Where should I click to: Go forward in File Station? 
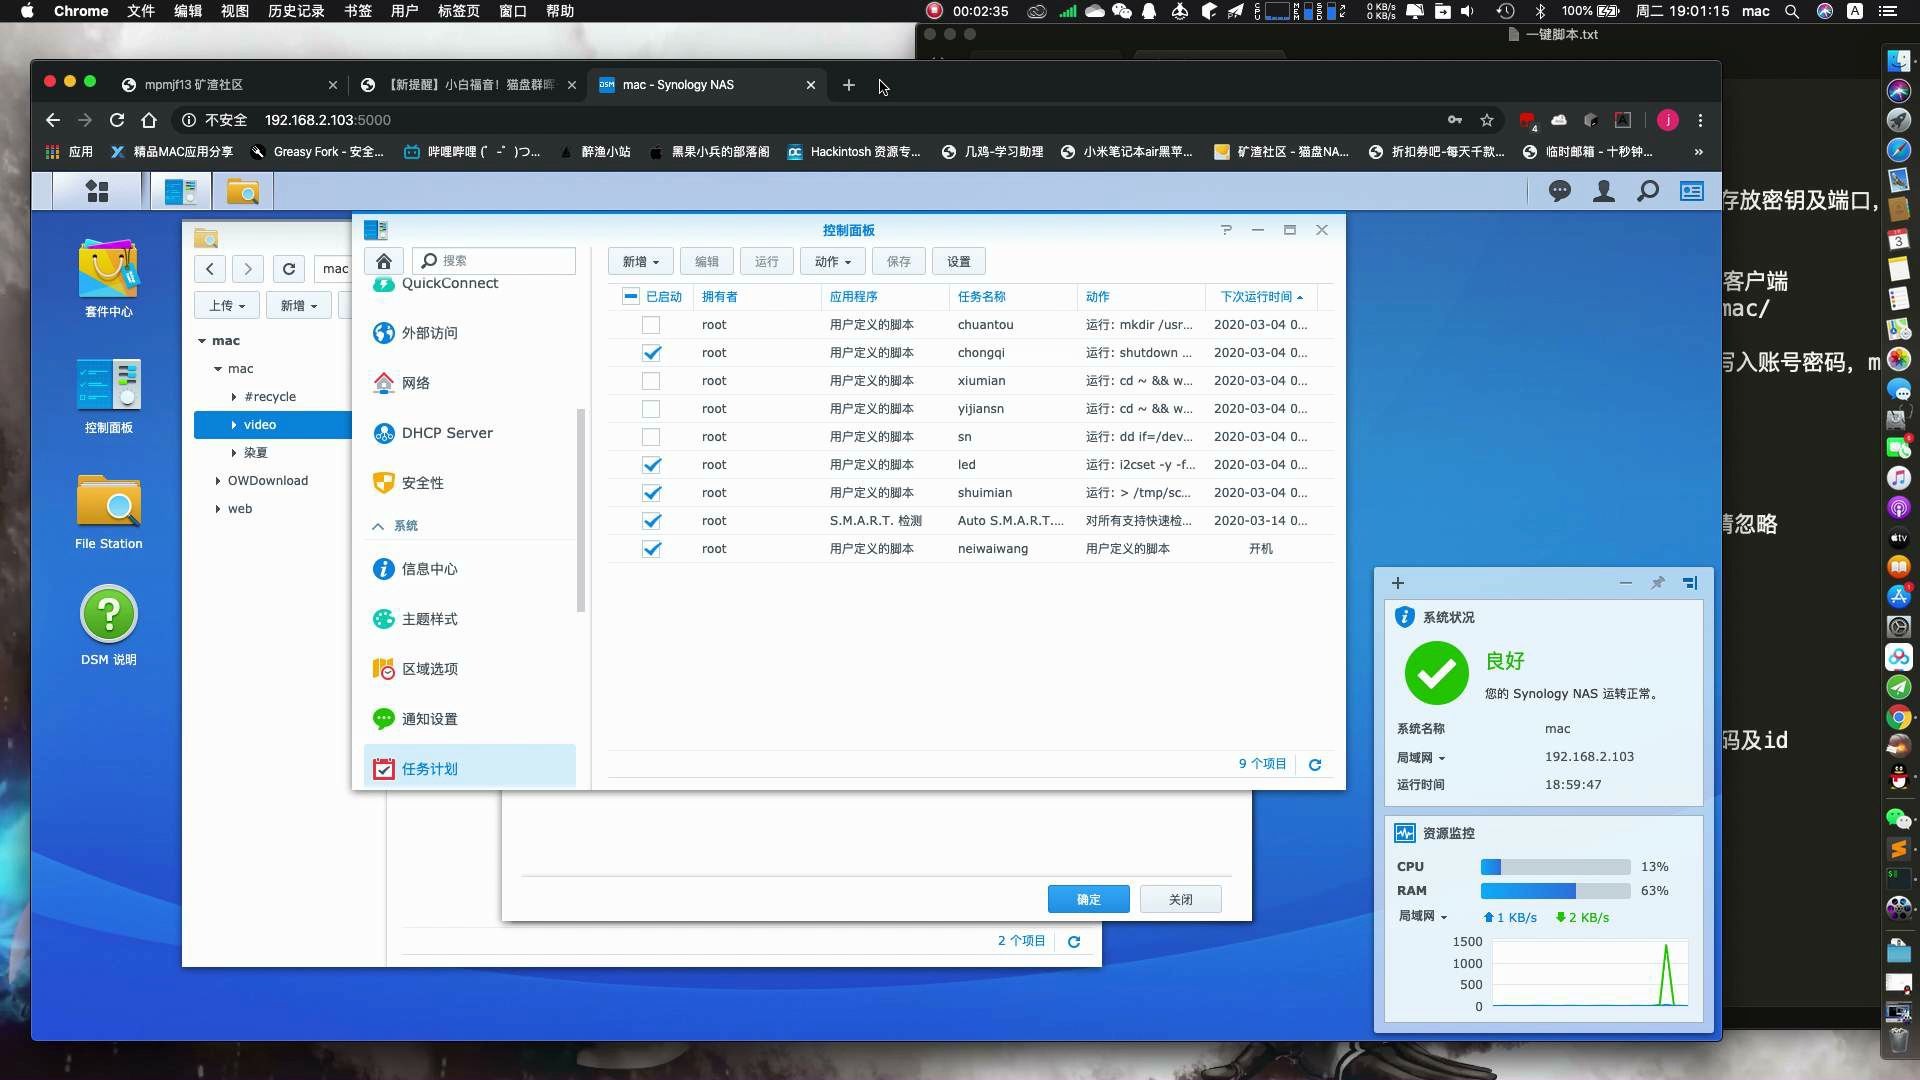(x=248, y=269)
